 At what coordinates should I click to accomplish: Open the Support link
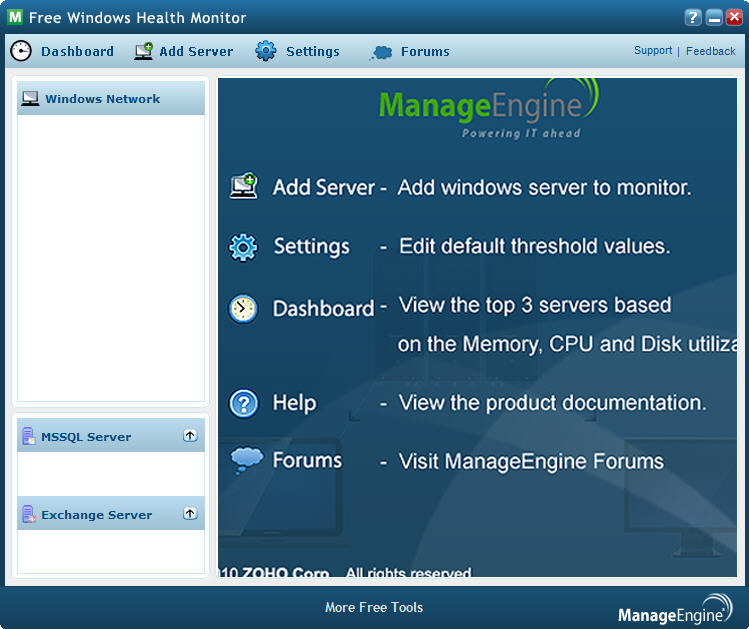[x=653, y=51]
